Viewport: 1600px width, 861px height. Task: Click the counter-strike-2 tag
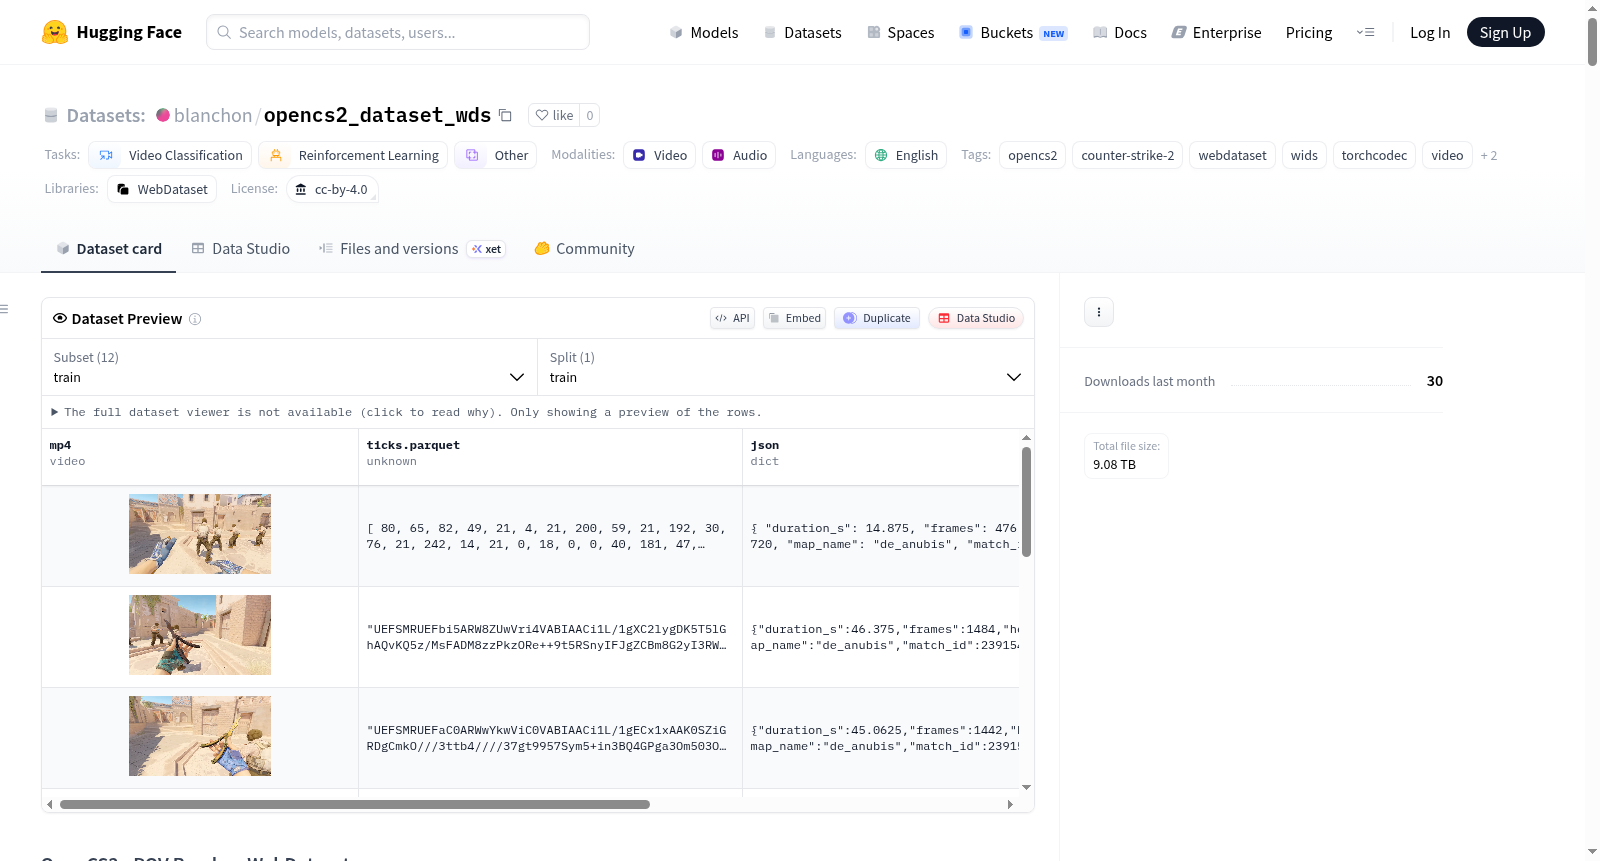pyautogui.click(x=1128, y=155)
